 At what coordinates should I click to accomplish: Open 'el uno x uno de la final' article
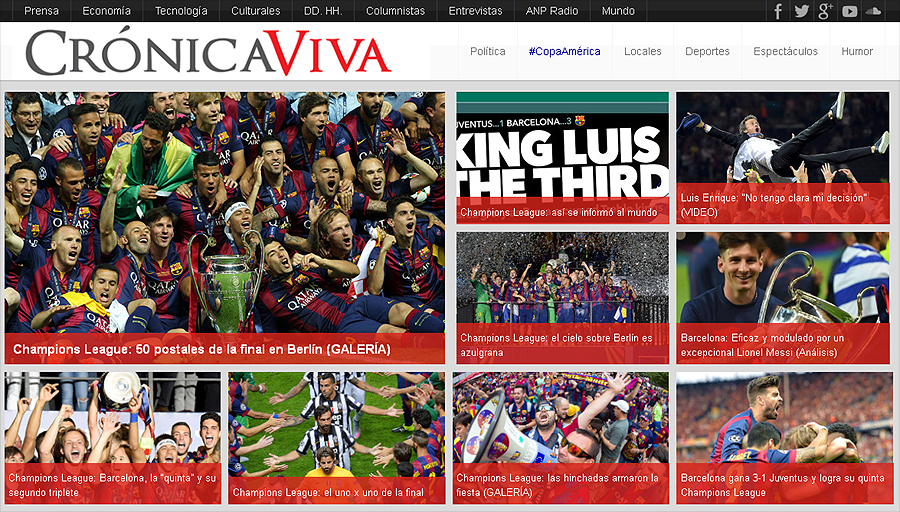(x=328, y=492)
